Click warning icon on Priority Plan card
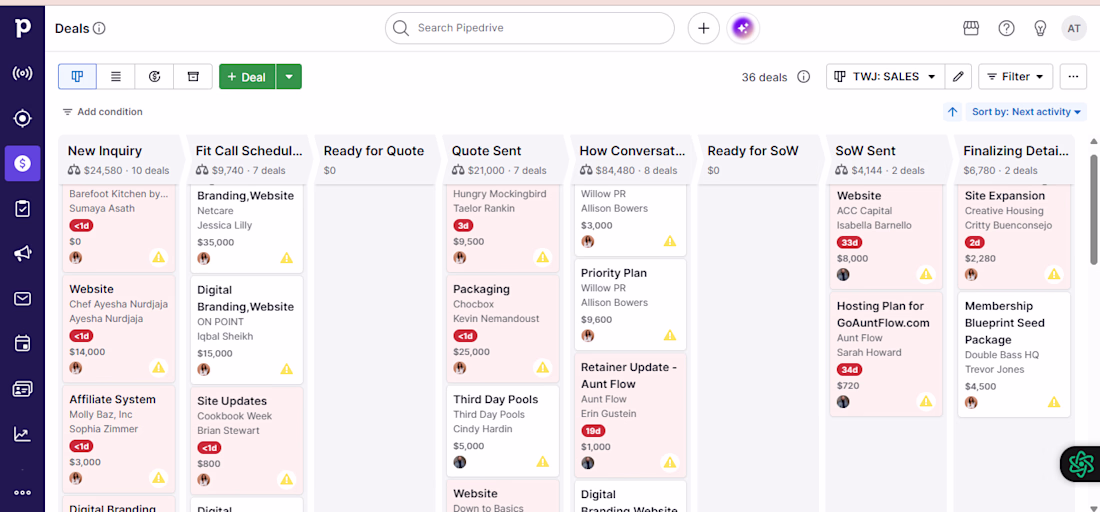Viewport: 1100px width, 512px height. [x=670, y=335]
